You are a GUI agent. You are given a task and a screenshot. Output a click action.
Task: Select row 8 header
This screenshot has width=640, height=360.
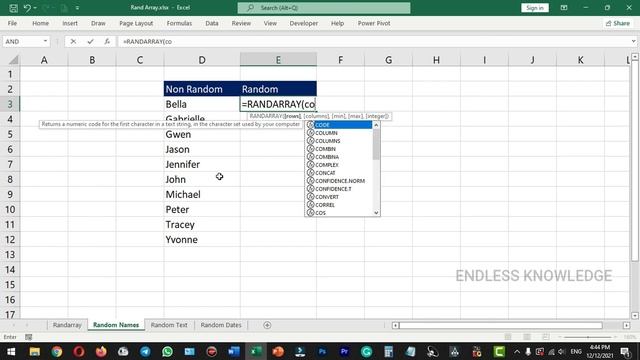(x=10, y=179)
